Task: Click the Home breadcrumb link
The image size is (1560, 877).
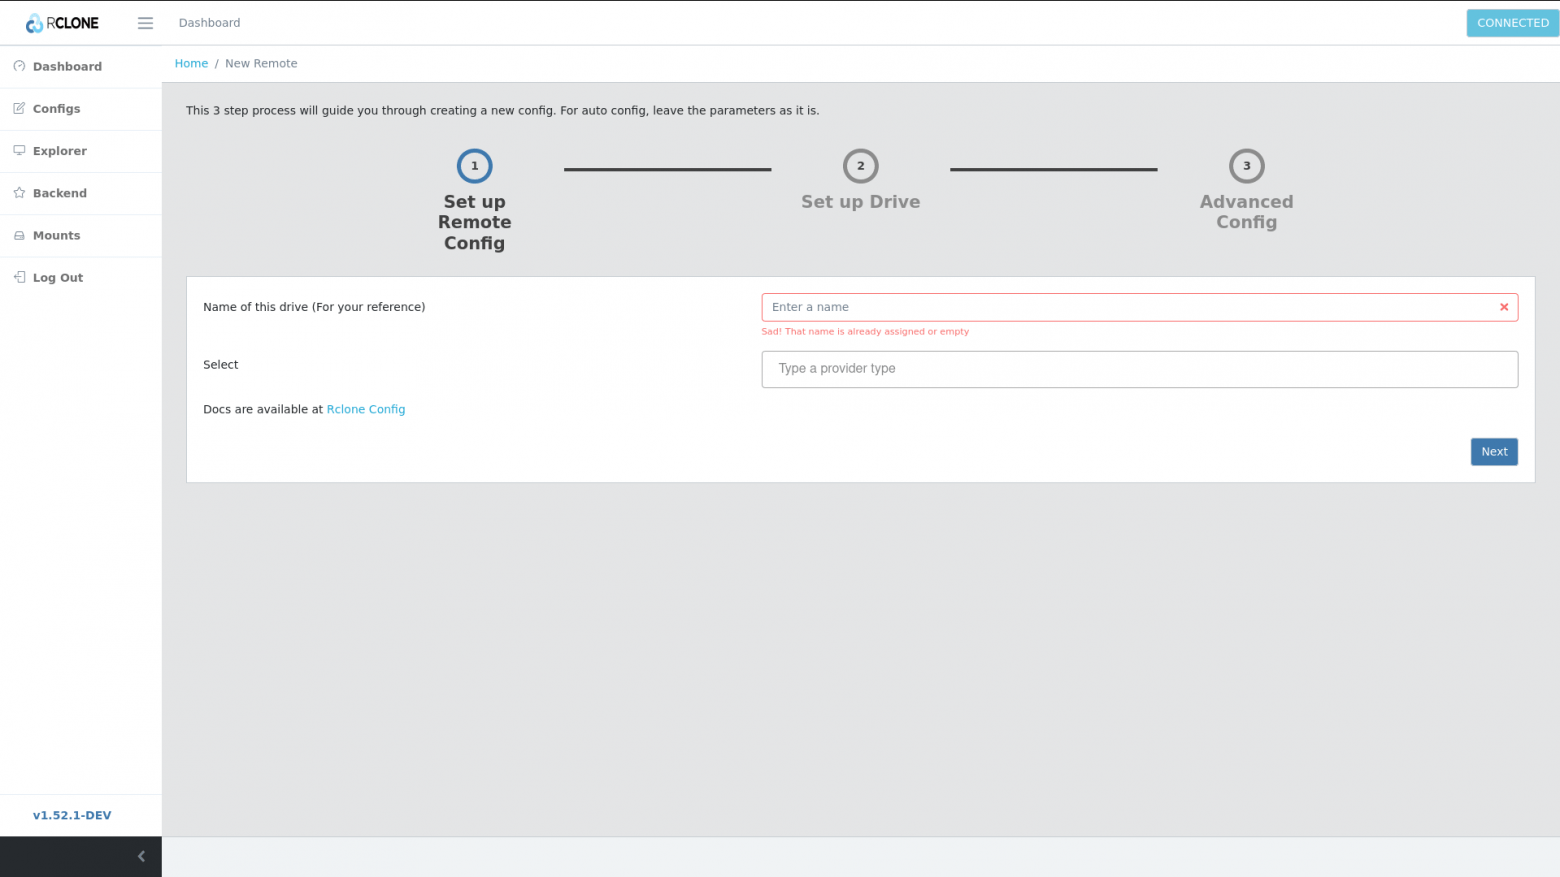Action: 191,63
